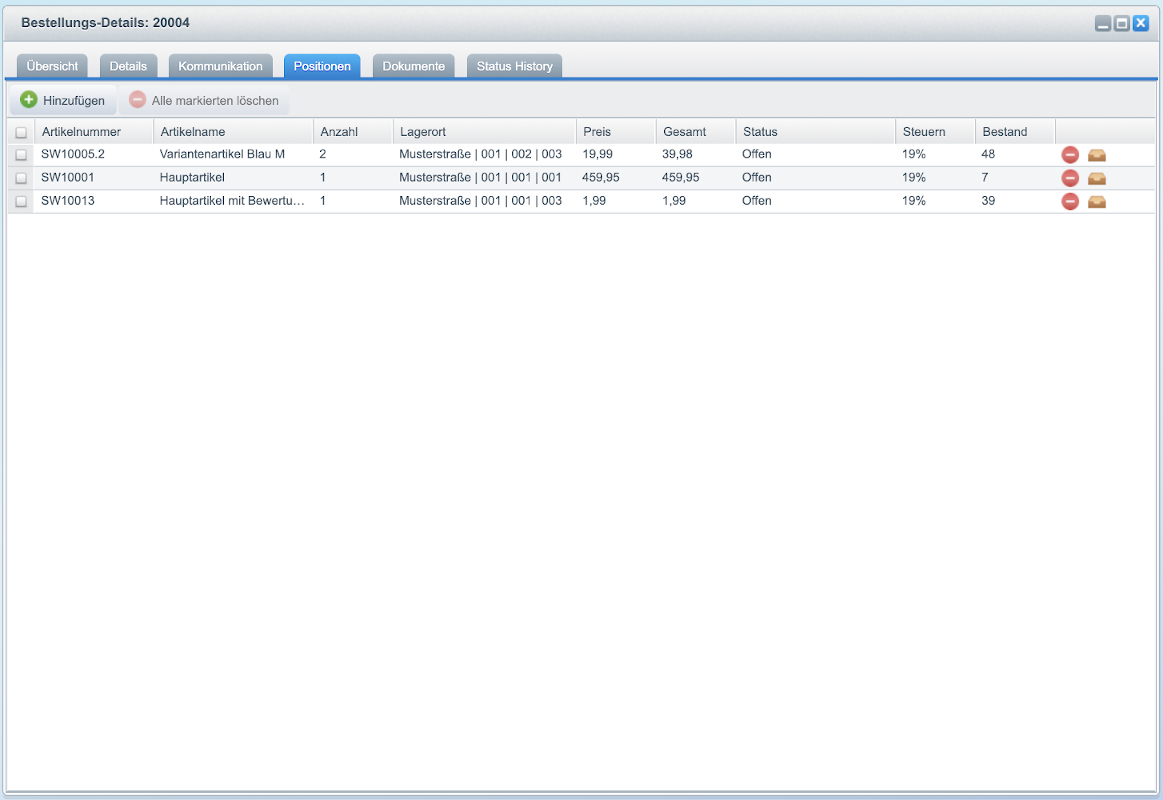Click the Hinzufügen button
Image resolution: width=1163 pixels, height=800 pixels.
coord(63,100)
